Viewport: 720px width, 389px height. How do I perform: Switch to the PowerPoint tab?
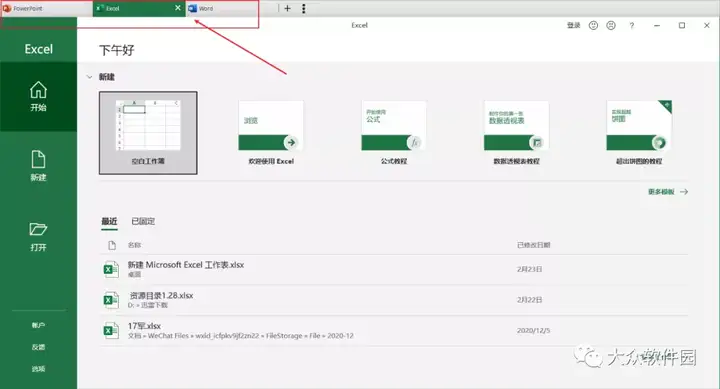[46, 8]
